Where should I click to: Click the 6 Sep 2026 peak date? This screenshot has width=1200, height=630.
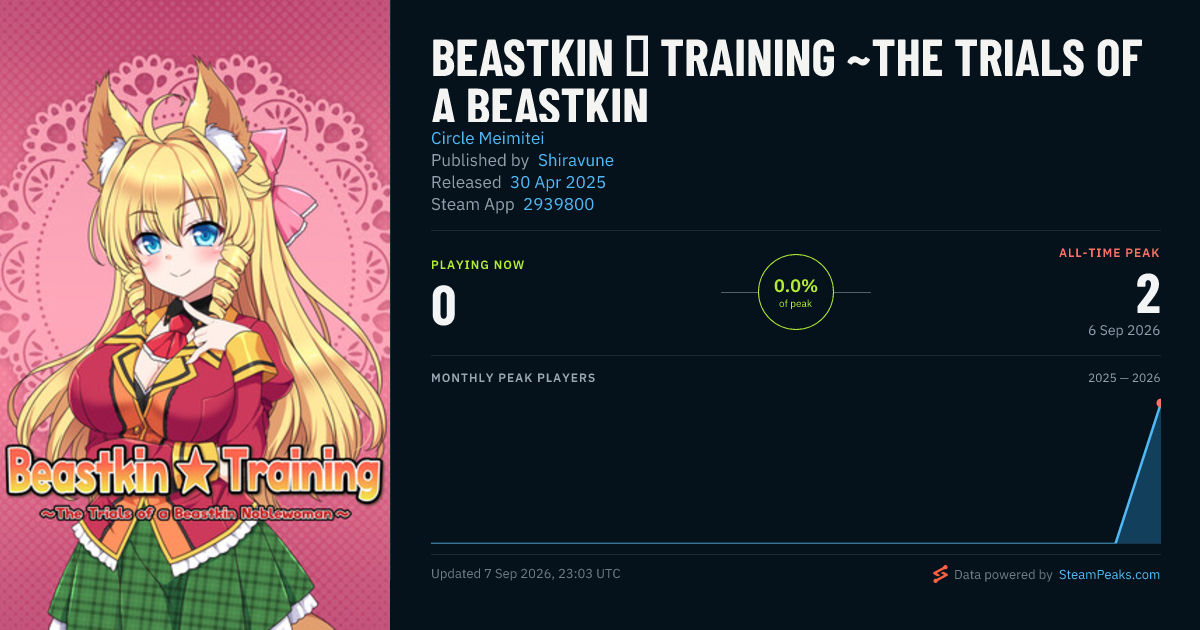click(x=1125, y=330)
